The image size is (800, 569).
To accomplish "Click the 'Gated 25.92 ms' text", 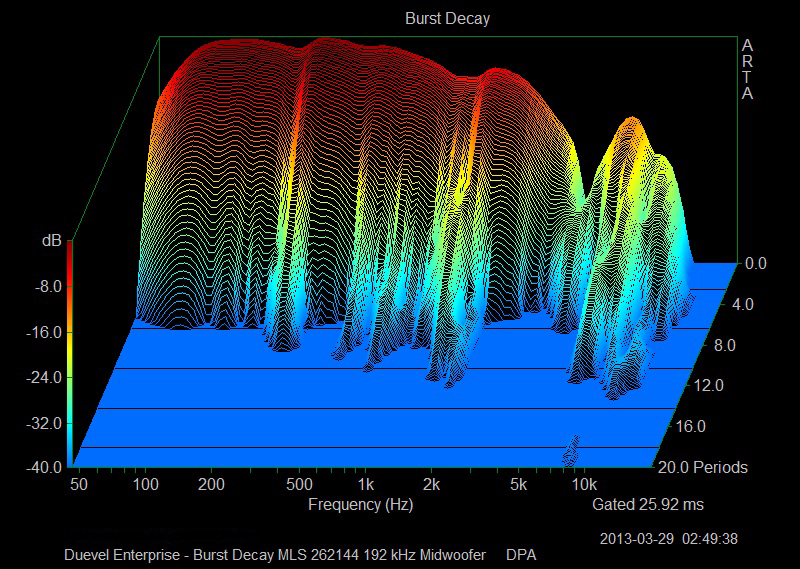I will pos(647,505).
